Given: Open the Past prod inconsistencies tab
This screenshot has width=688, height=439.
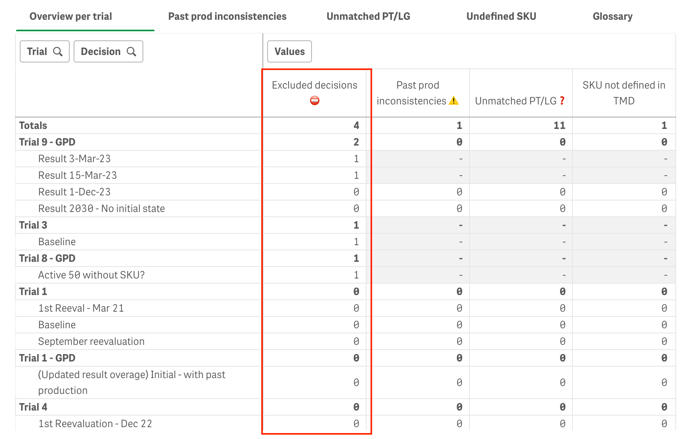Looking at the screenshot, I should click(227, 17).
